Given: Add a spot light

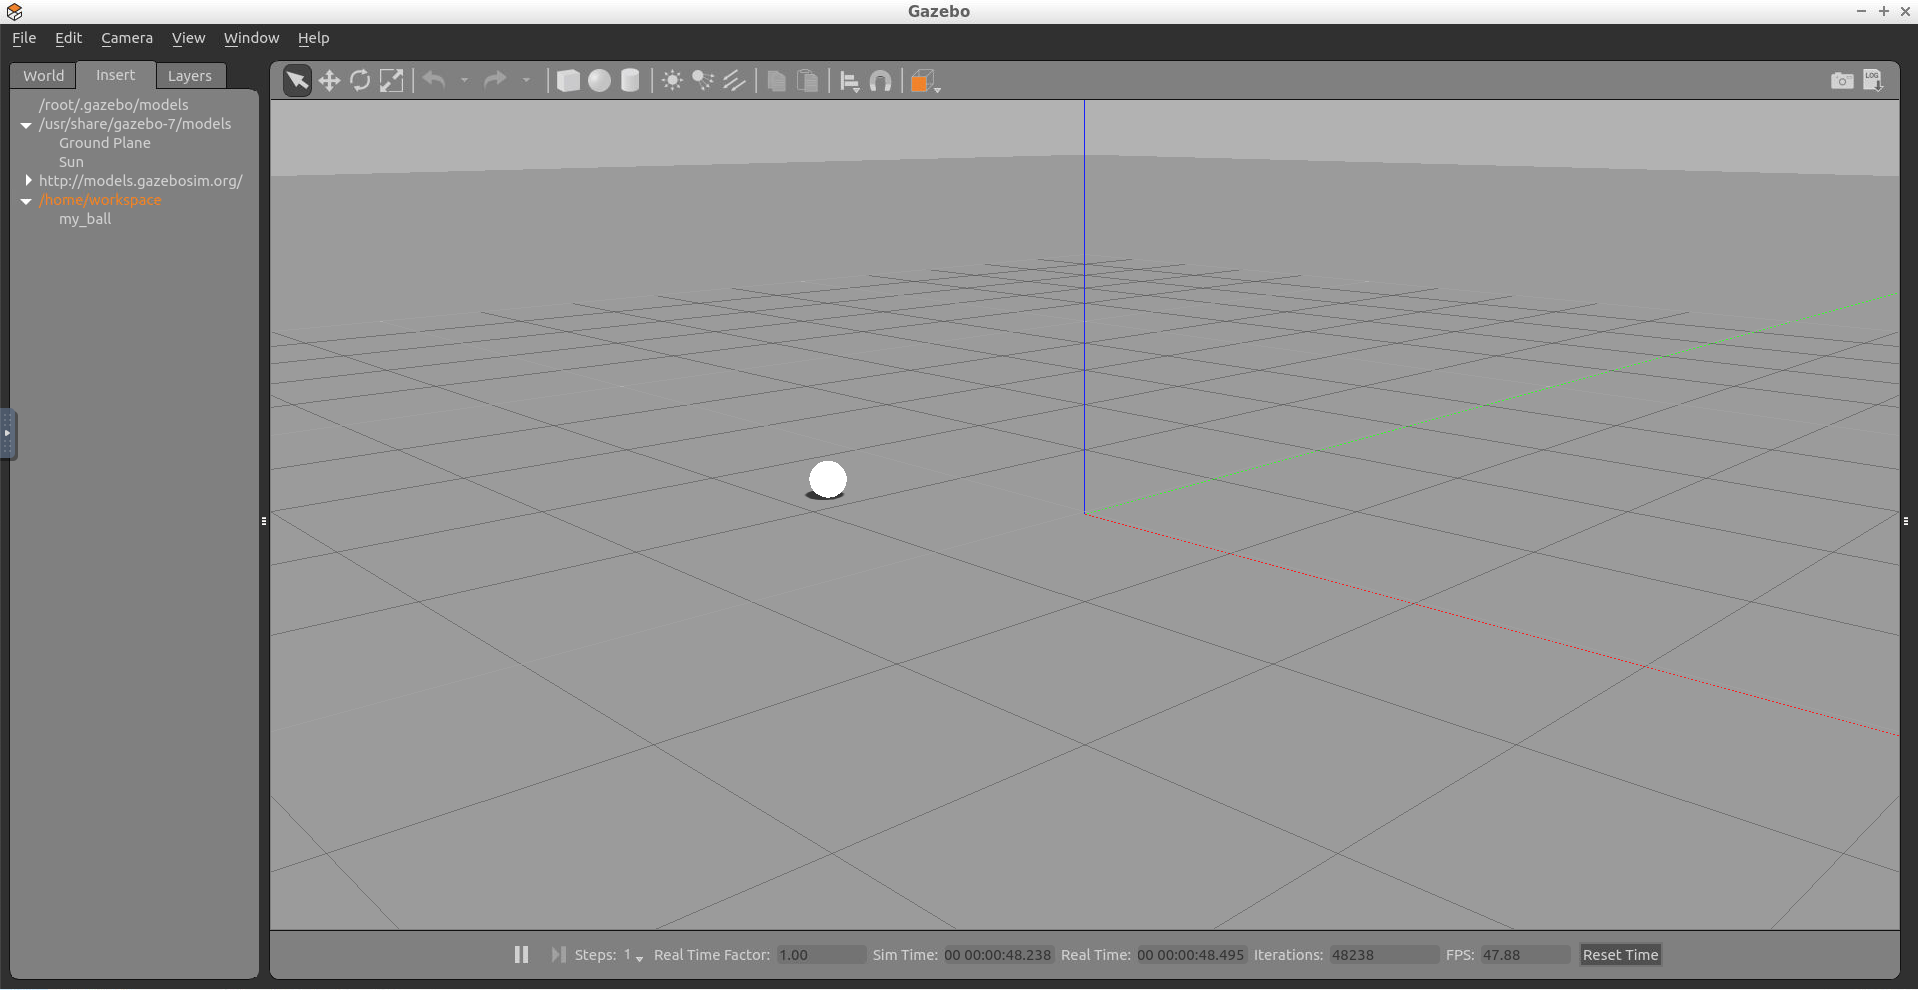Looking at the screenshot, I should 703,81.
